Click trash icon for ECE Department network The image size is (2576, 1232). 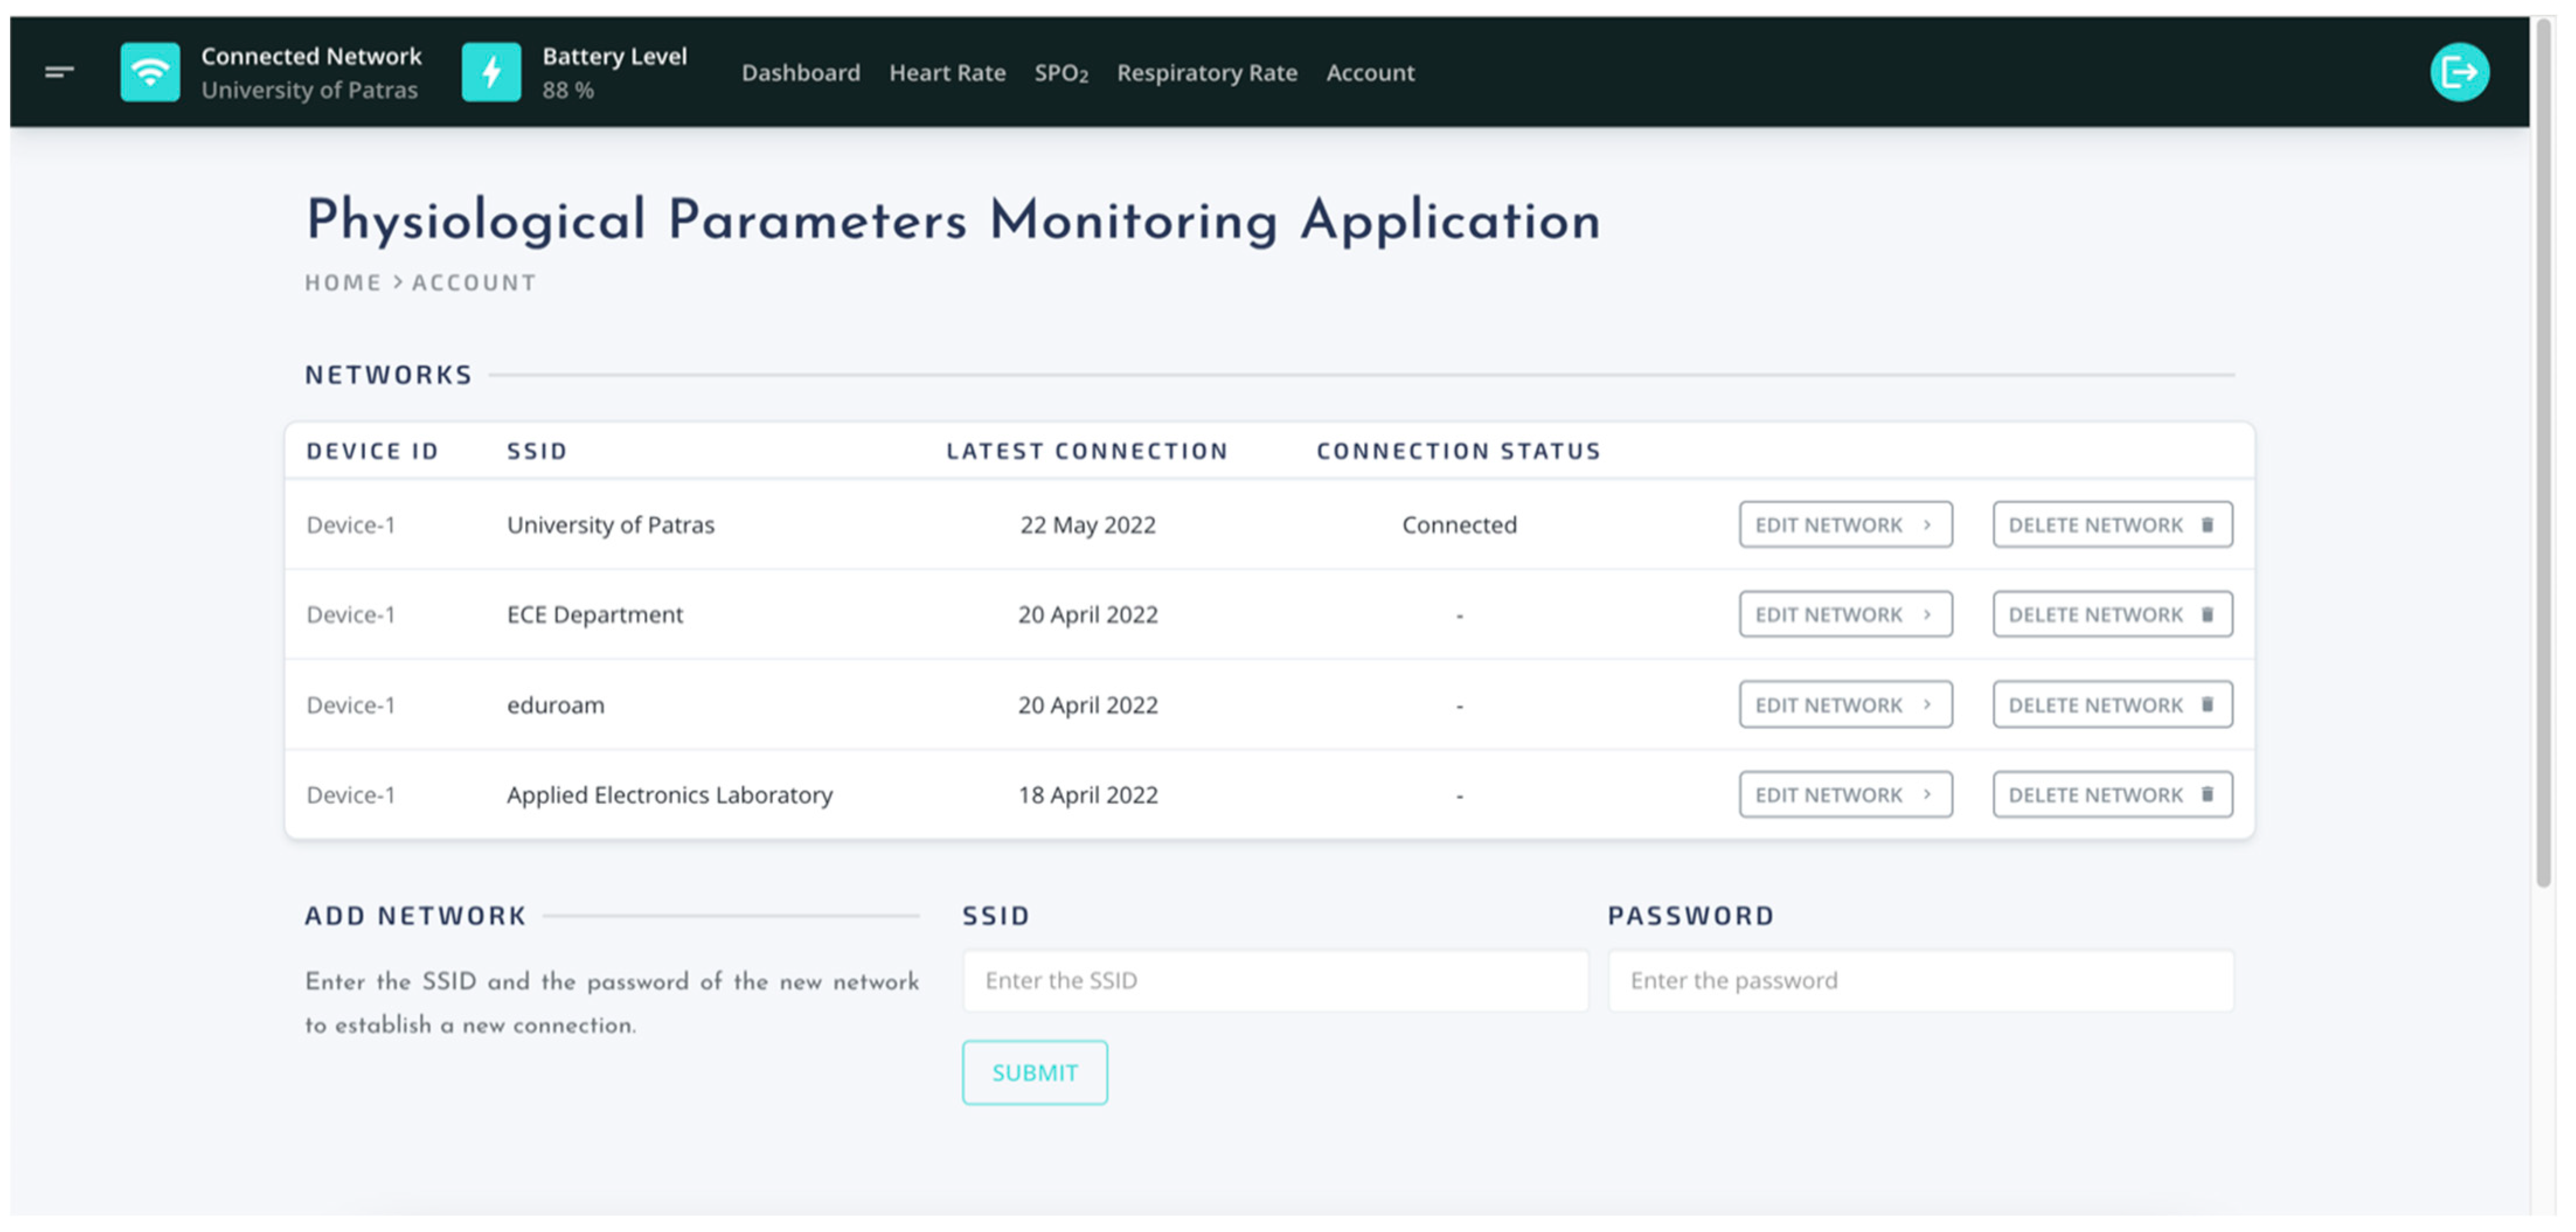(x=2207, y=614)
